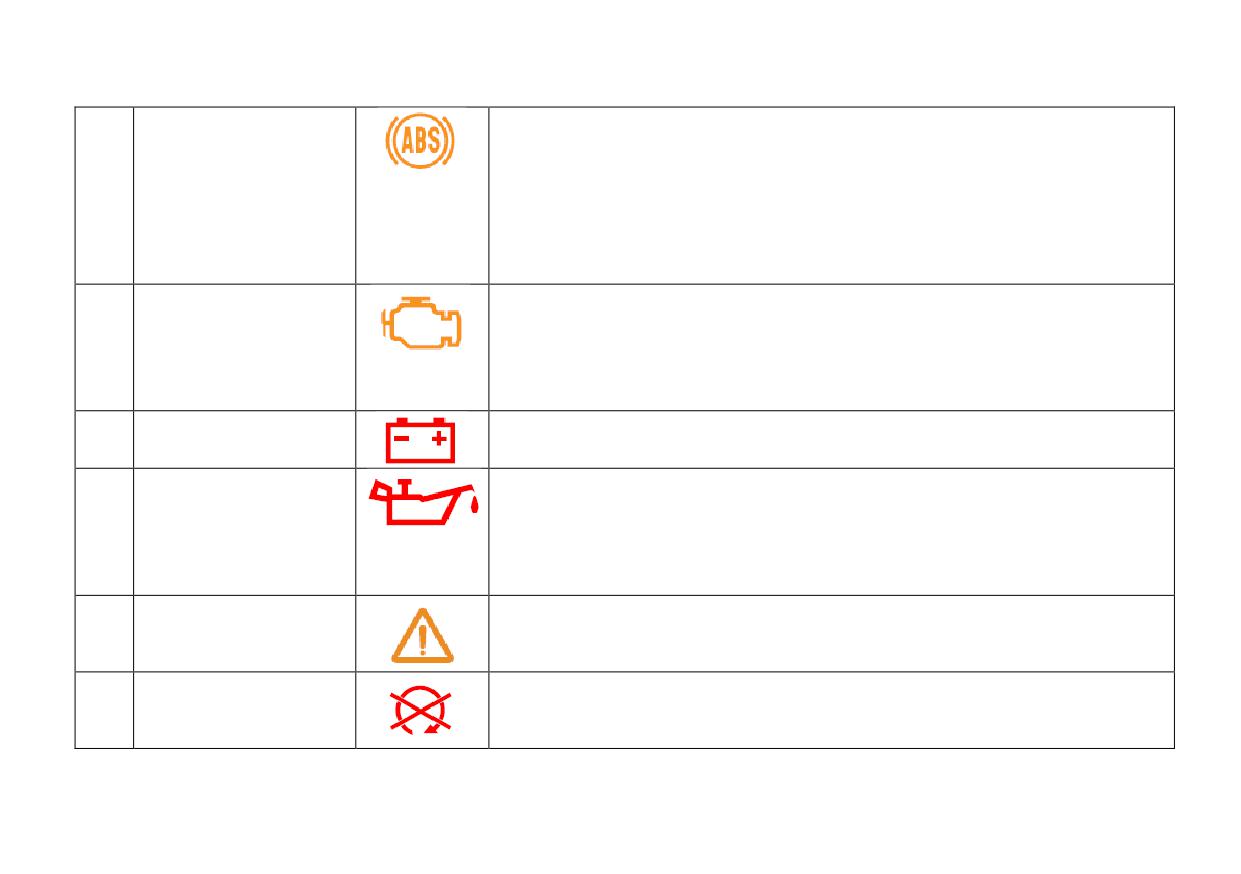Click the narrow number cell in the ABS row
Image resolution: width=1241 pixels, height=874 pixels.
(x=104, y=195)
